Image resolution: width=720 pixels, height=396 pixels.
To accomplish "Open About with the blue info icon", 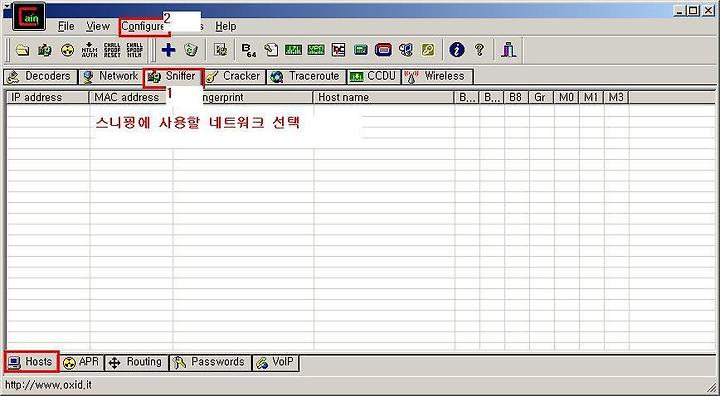I will click(x=456, y=50).
